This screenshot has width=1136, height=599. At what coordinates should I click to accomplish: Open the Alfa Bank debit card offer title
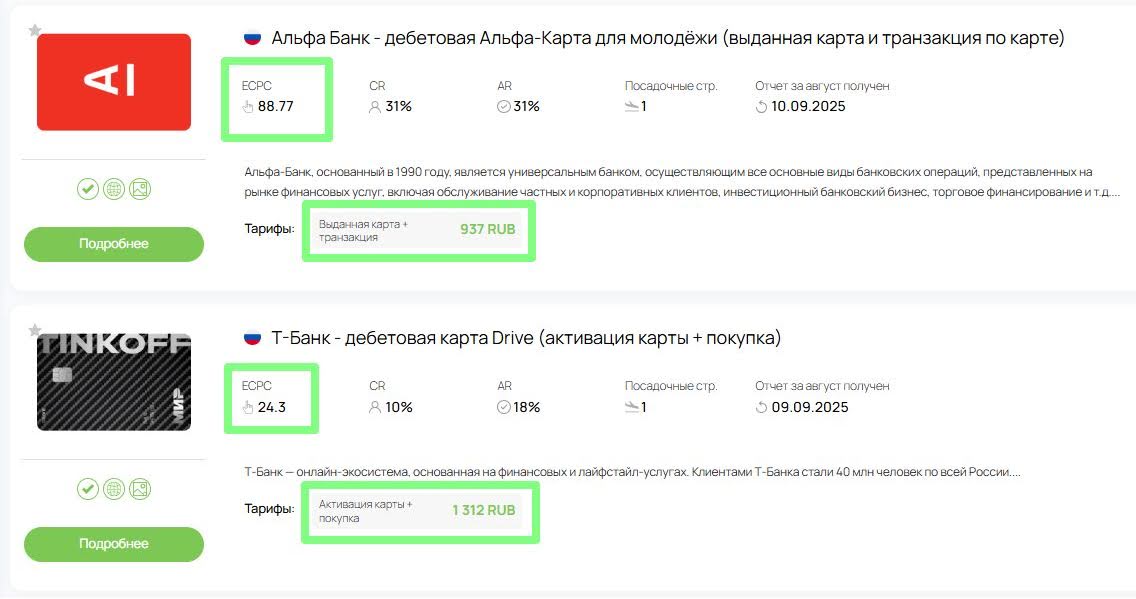click(x=667, y=39)
